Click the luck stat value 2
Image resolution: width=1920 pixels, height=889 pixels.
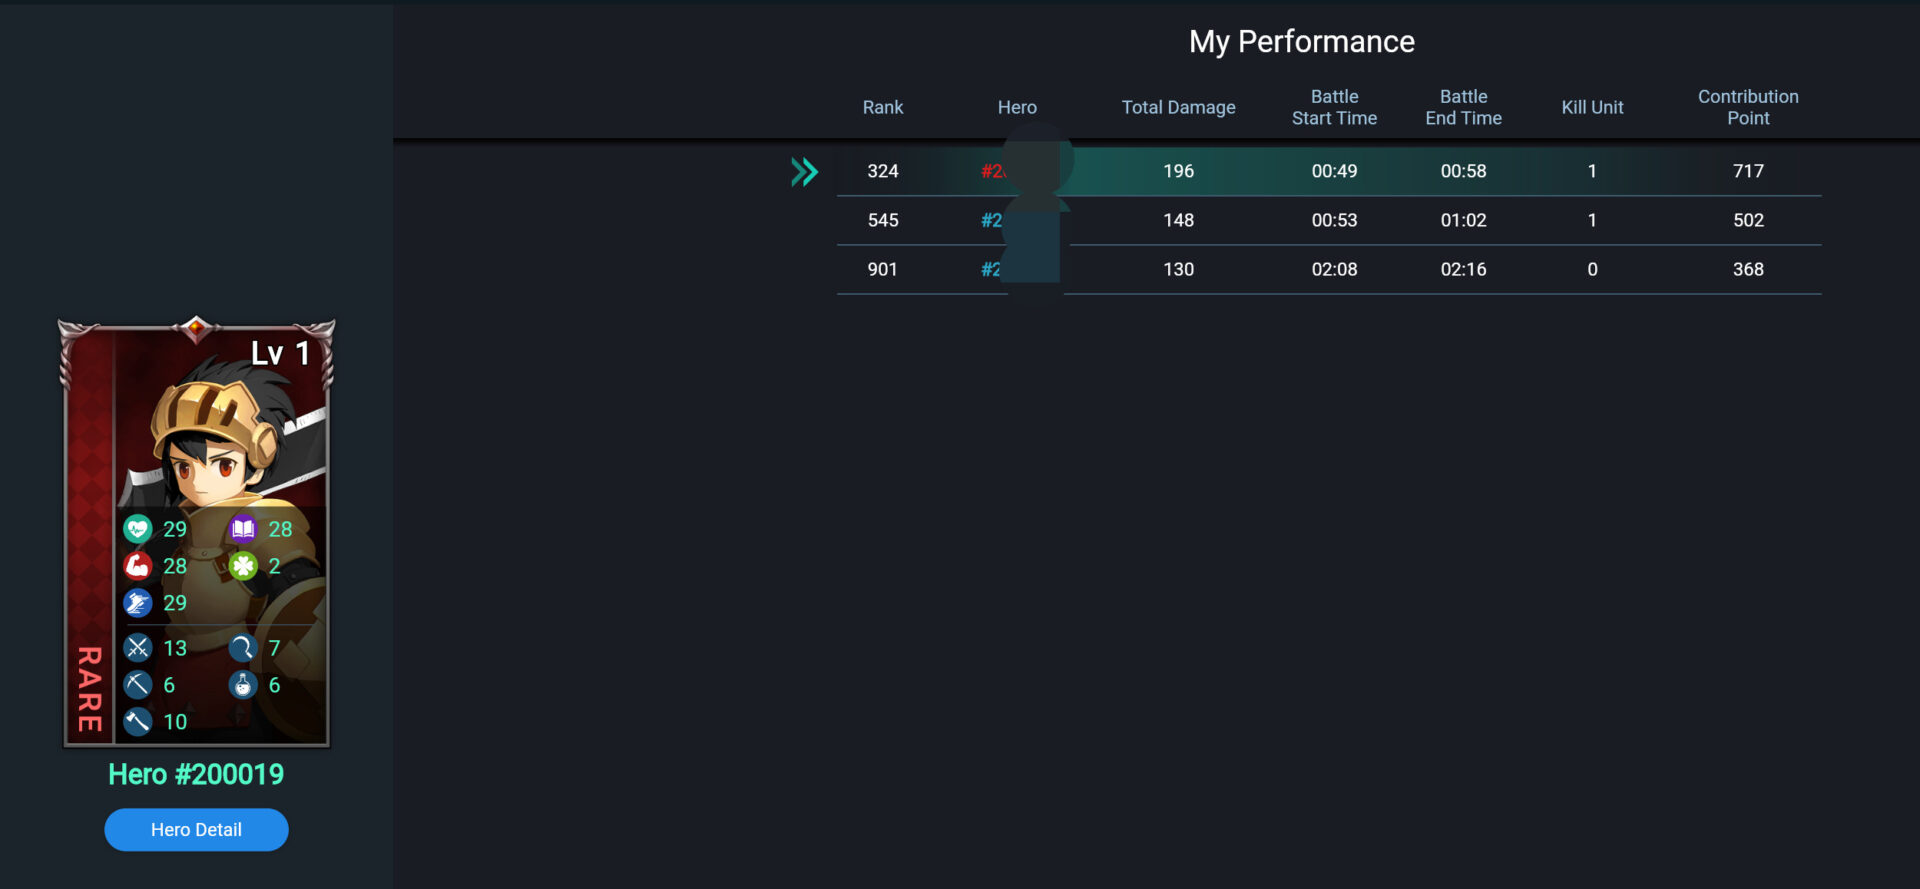[274, 566]
